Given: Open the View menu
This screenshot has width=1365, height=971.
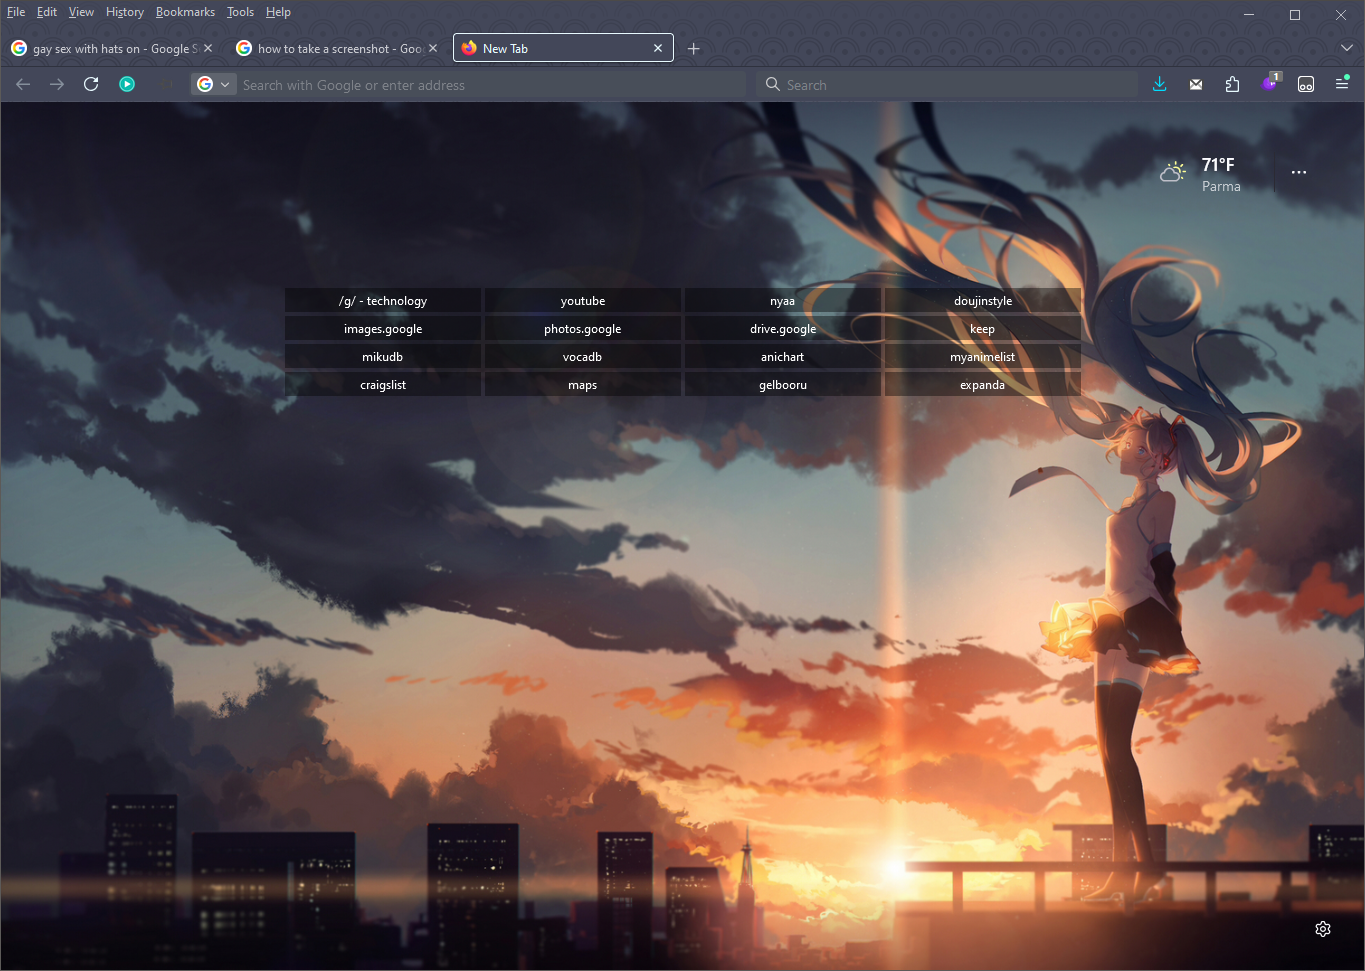Looking at the screenshot, I should tap(81, 12).
